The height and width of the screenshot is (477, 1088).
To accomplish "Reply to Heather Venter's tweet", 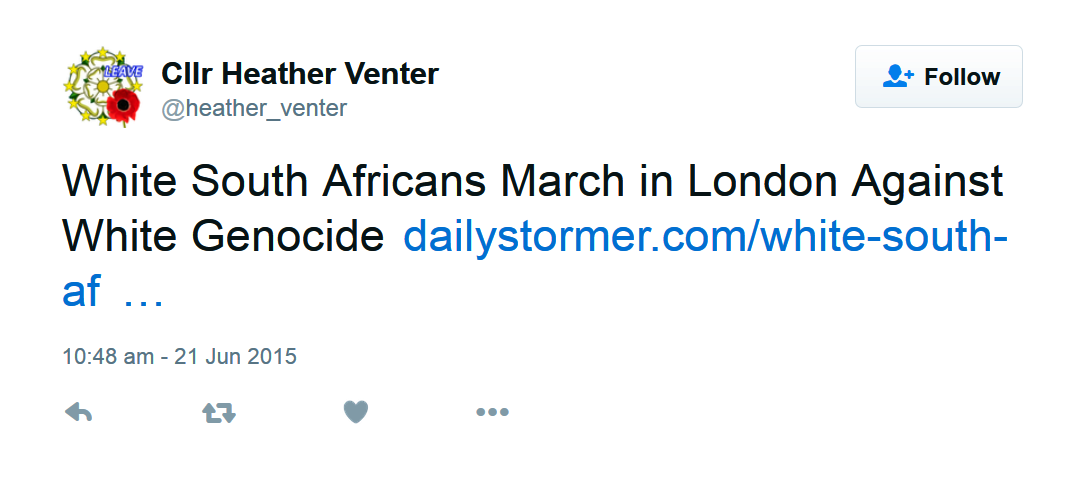I will tap(78, 412).
